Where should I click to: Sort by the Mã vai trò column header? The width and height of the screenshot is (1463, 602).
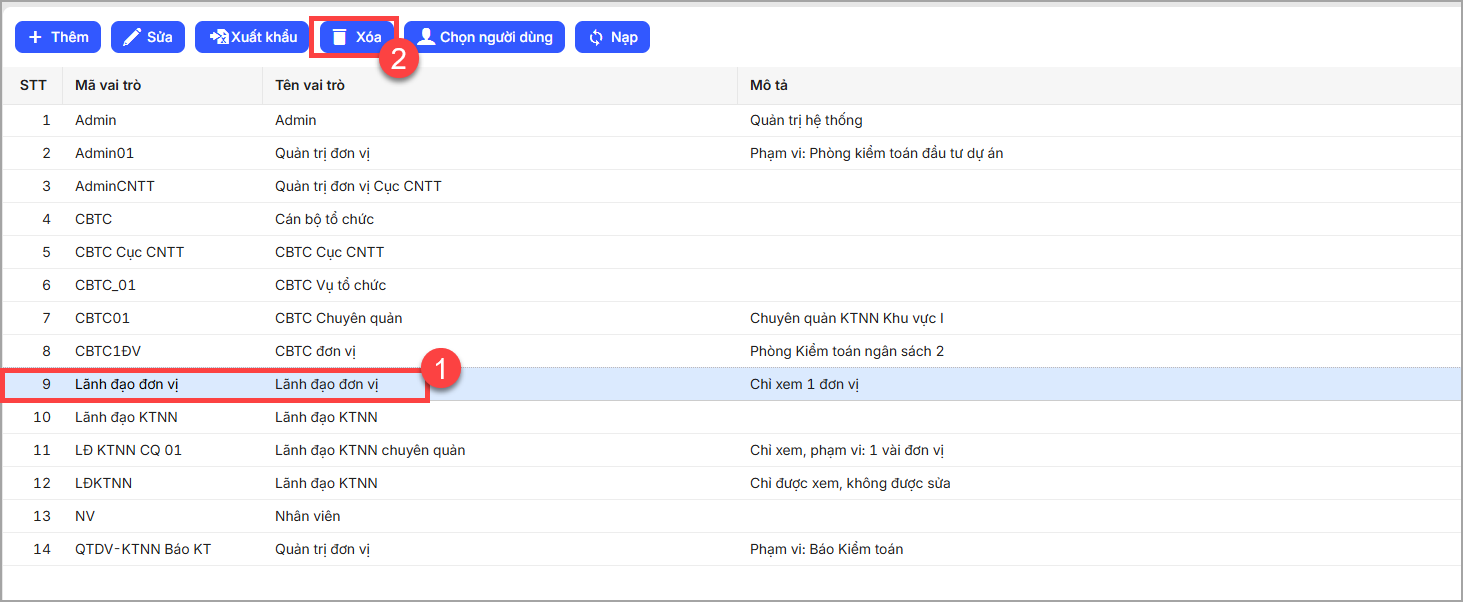click(x=108, y=85)
